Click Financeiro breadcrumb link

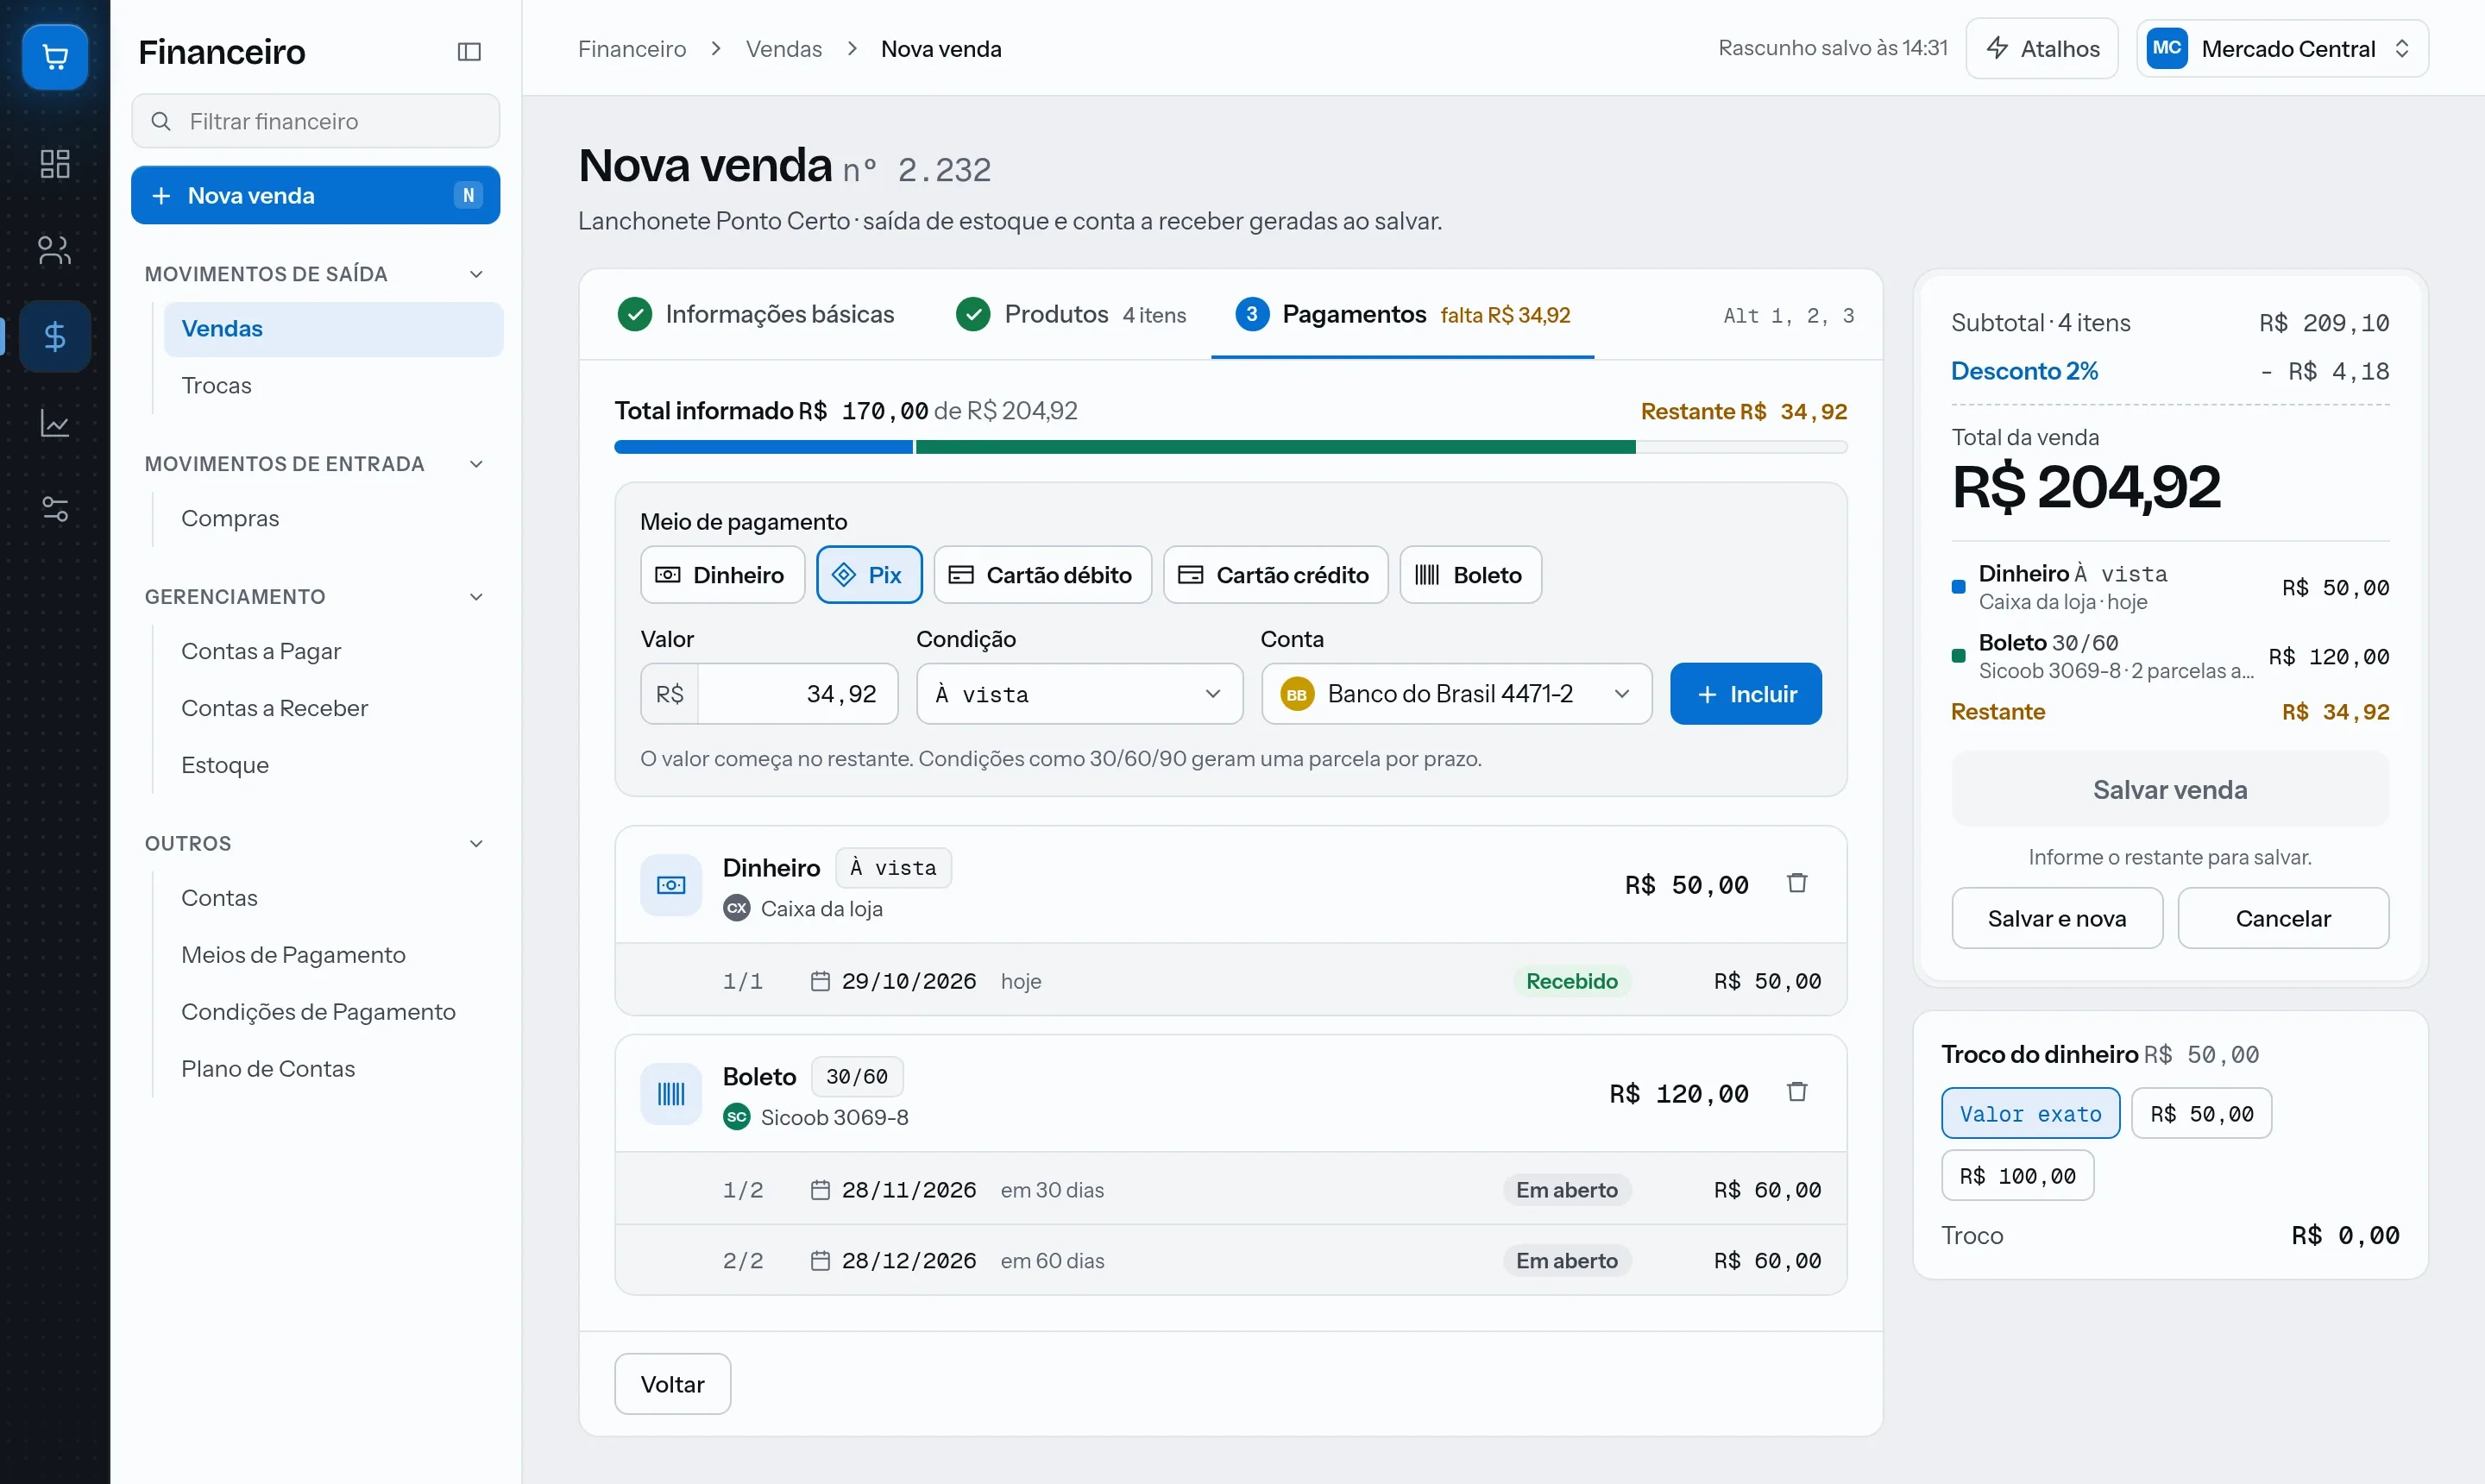pyautogui.click(x=632, y=49)
